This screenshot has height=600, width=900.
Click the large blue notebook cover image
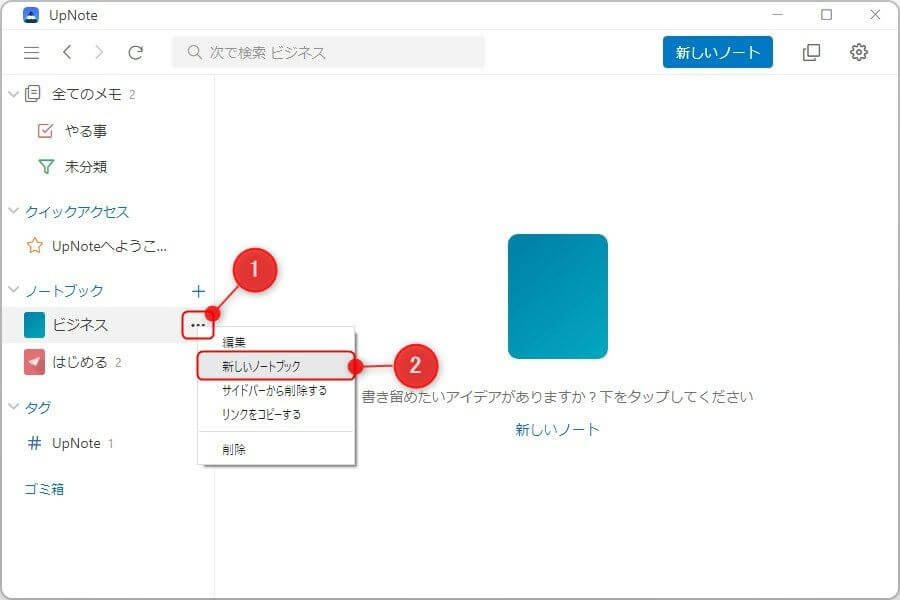558,296
